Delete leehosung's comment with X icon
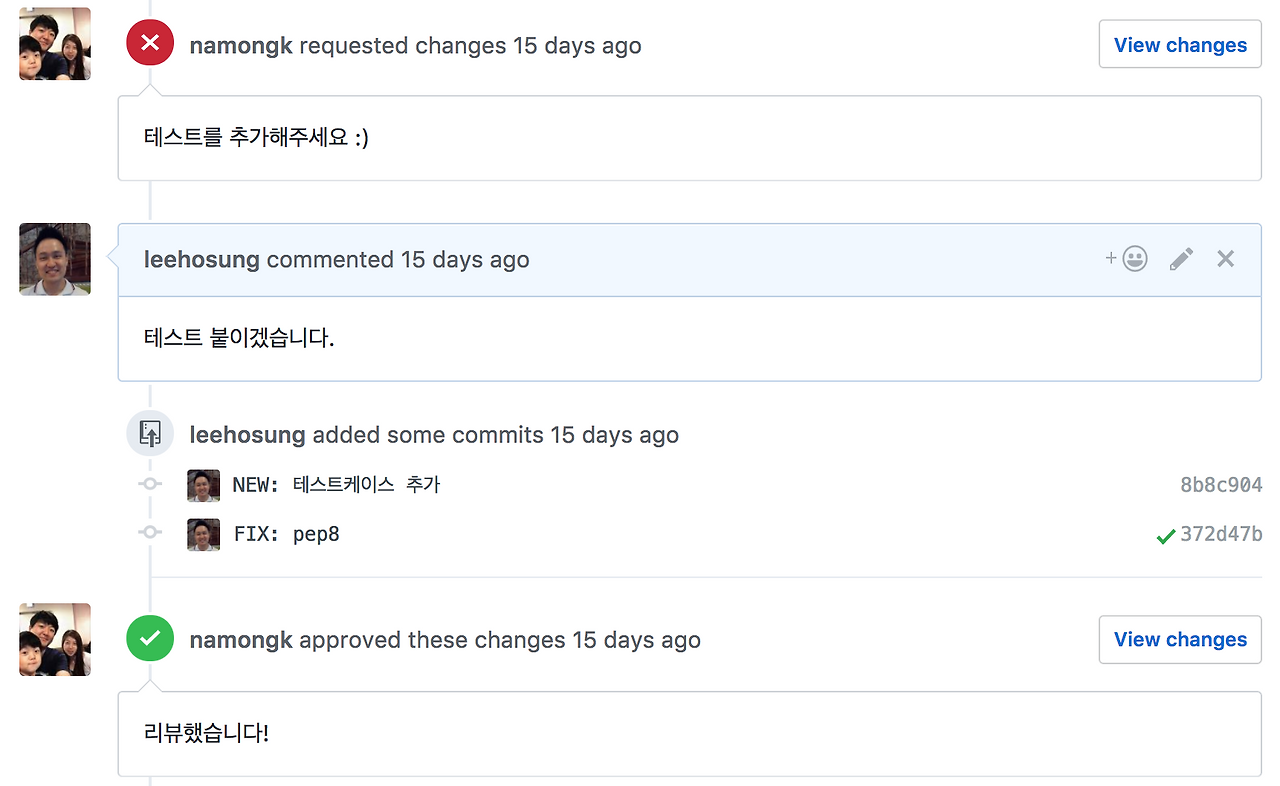The width and height of the screenshot is (1280, 786). pos(1225,259)
